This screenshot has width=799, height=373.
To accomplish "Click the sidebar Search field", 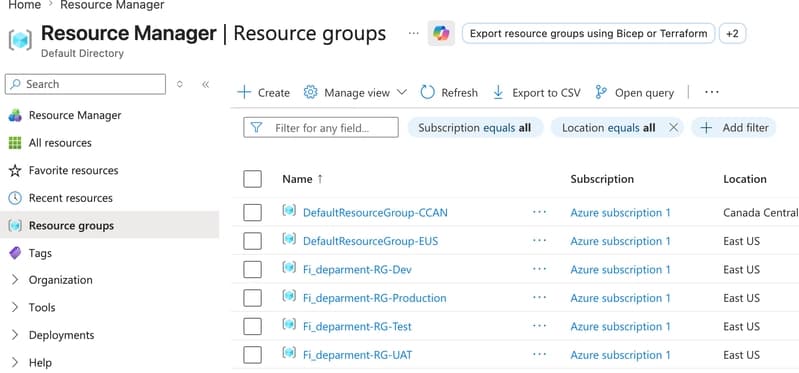I will (85, 84).
